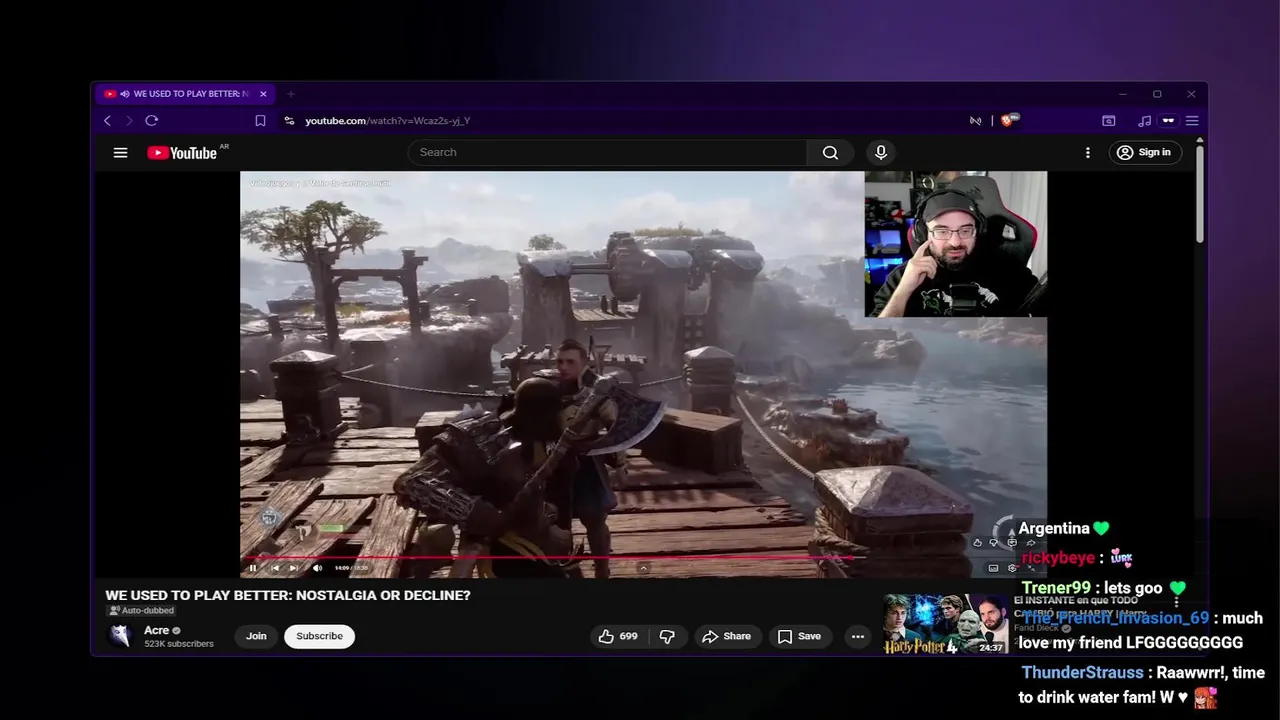1280x720 pixels.
Task: Open the music note media control
Action: [x=1145, y=121]
